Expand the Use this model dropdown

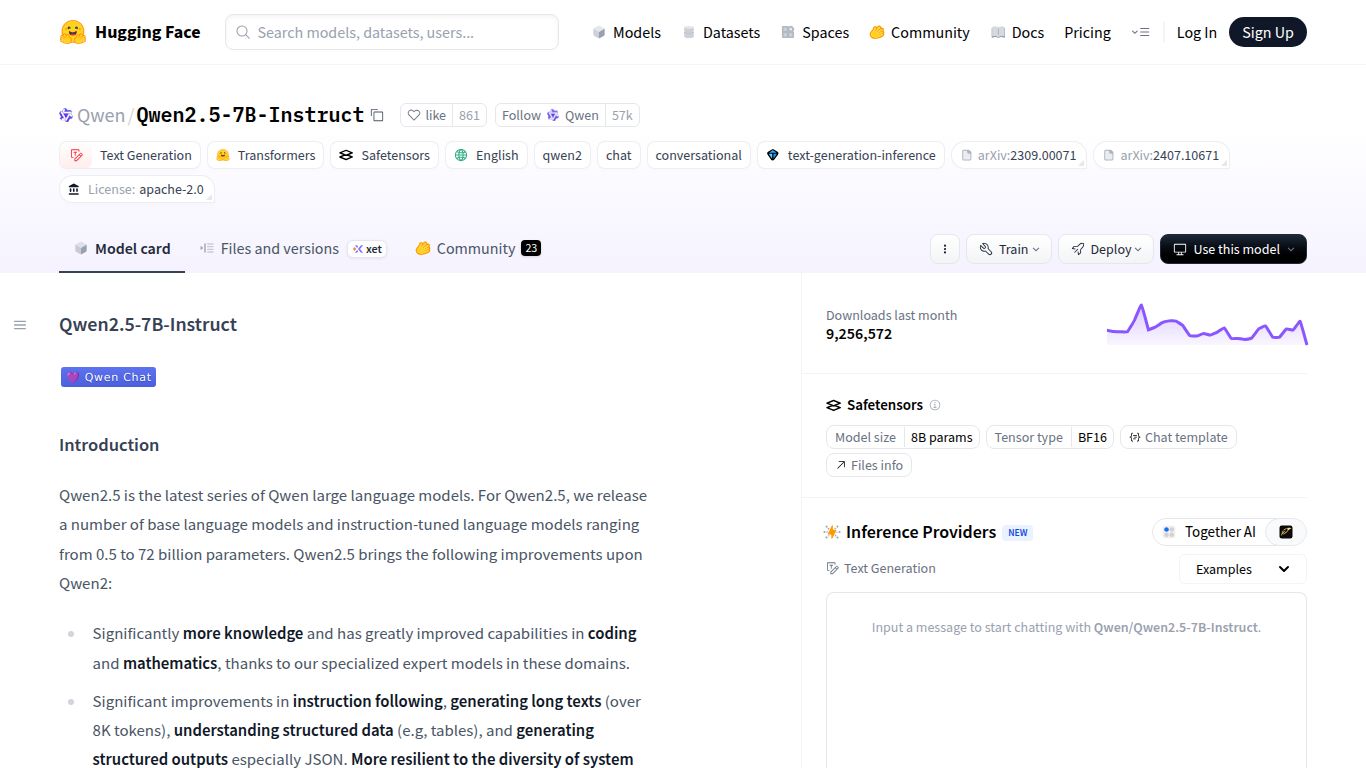1233,249
